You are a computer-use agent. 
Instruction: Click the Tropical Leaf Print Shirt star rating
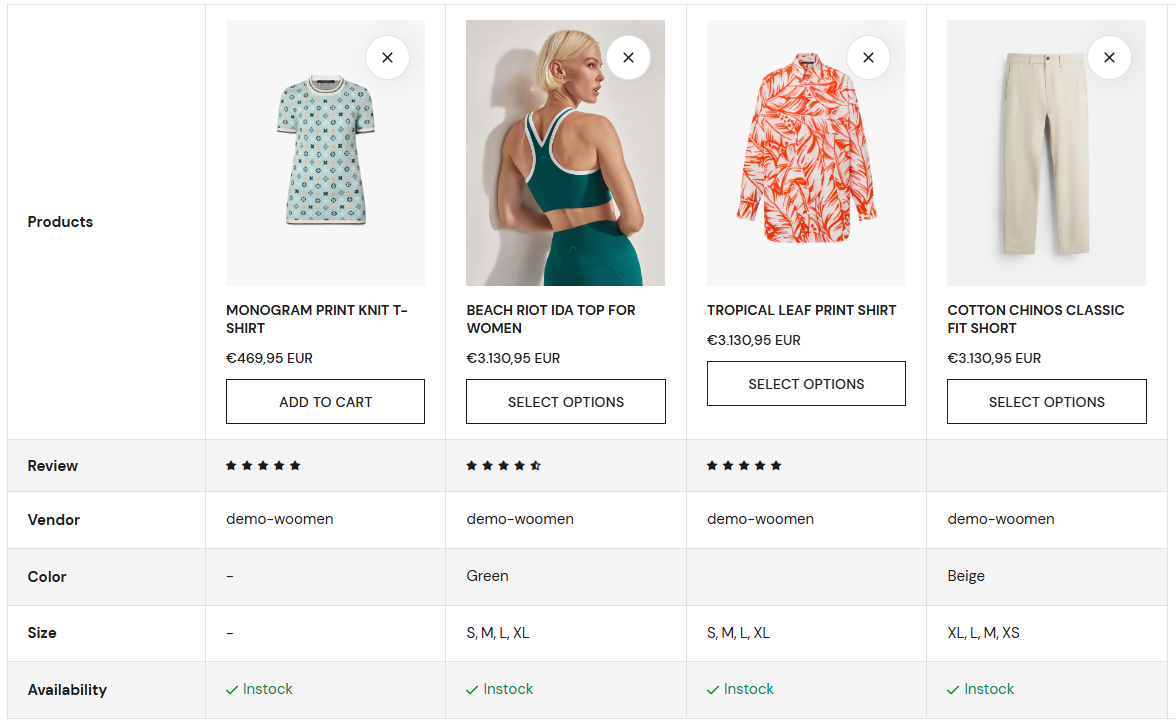(x=744, y=466)
